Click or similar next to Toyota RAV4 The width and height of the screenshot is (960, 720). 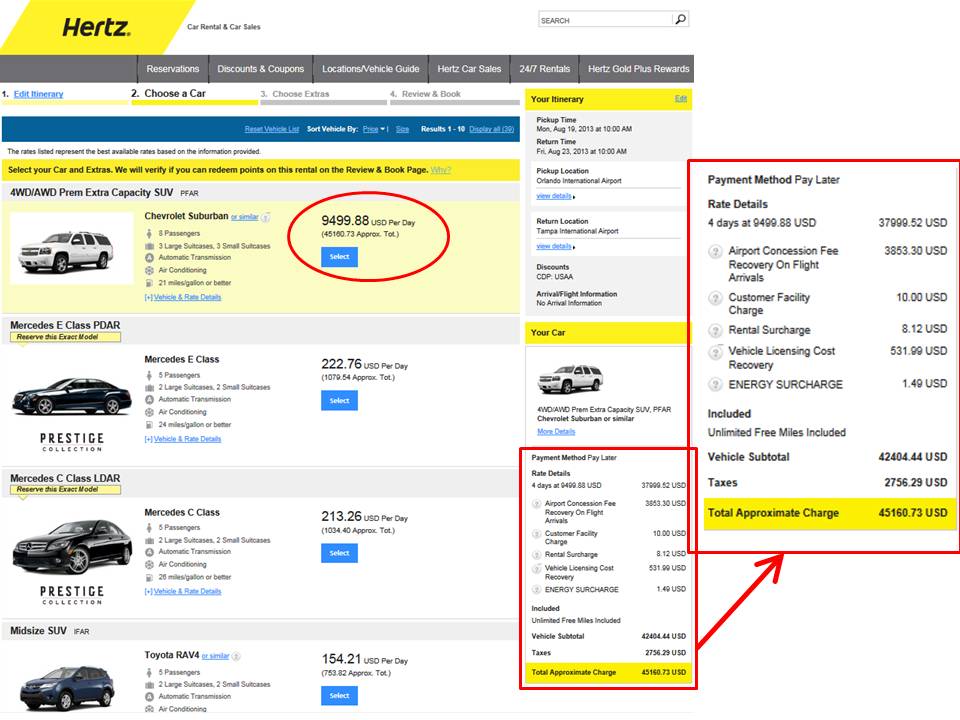tap(216, 656)
